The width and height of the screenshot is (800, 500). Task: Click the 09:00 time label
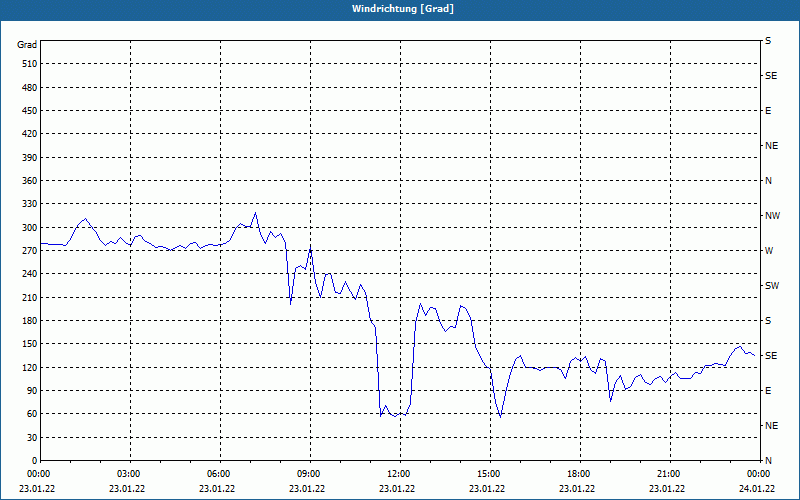[308, 474]
